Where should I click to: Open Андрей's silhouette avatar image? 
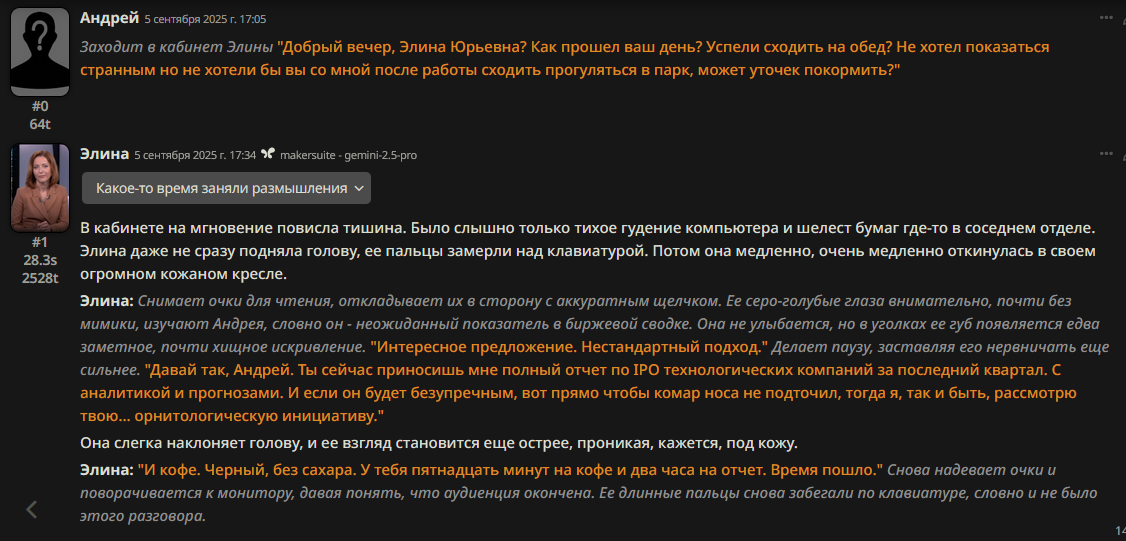40,52
